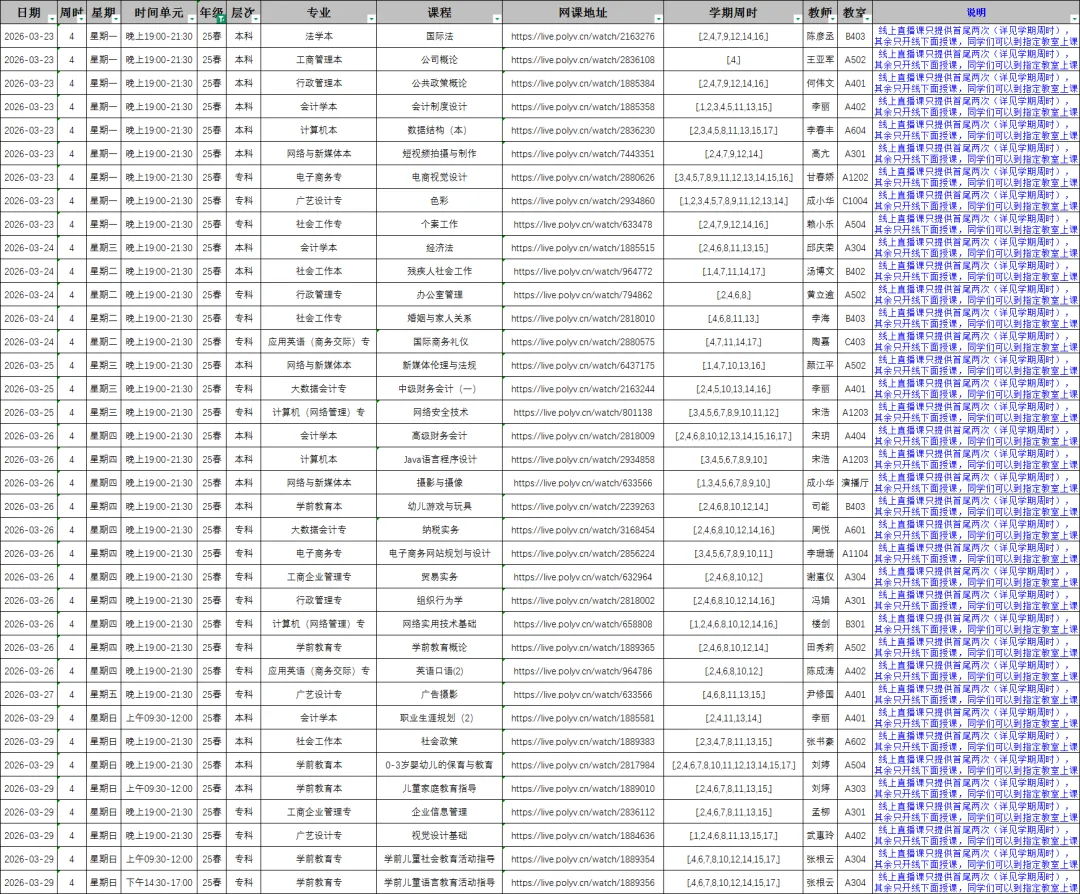The height and width of the screenshot is (894, 1080).
Task: Open the 说明 link in the 纳税实务 row
Action: point(976,530)
